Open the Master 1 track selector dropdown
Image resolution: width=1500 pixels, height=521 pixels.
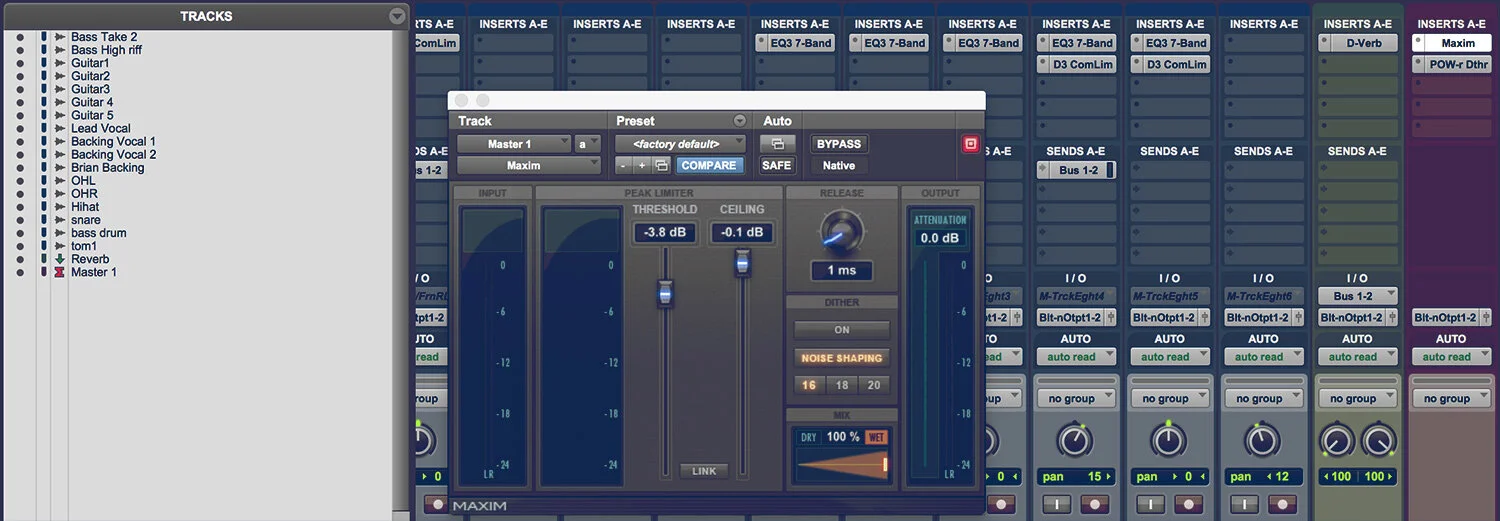(x=514, y=144)
